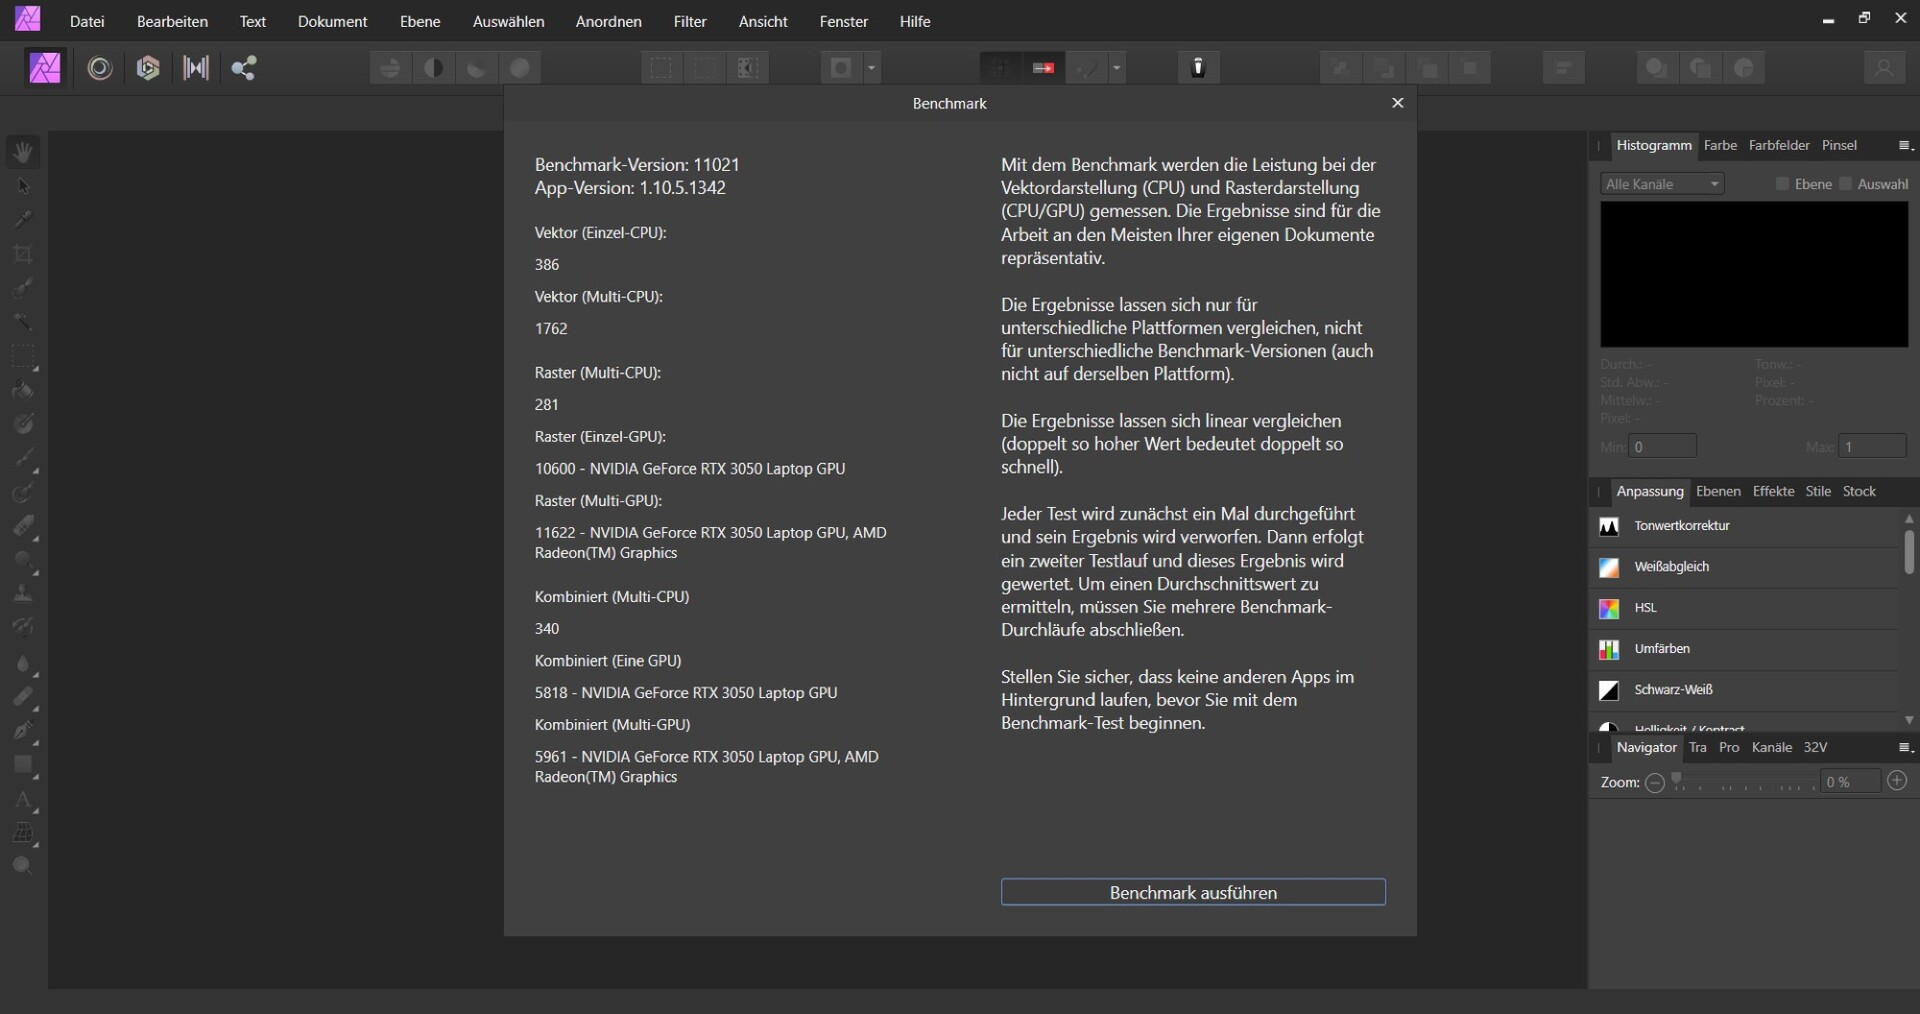The height and width of the screenshot is (1014, 1920).
Task: Open the Liquify Persona
Action: (100, 68)
